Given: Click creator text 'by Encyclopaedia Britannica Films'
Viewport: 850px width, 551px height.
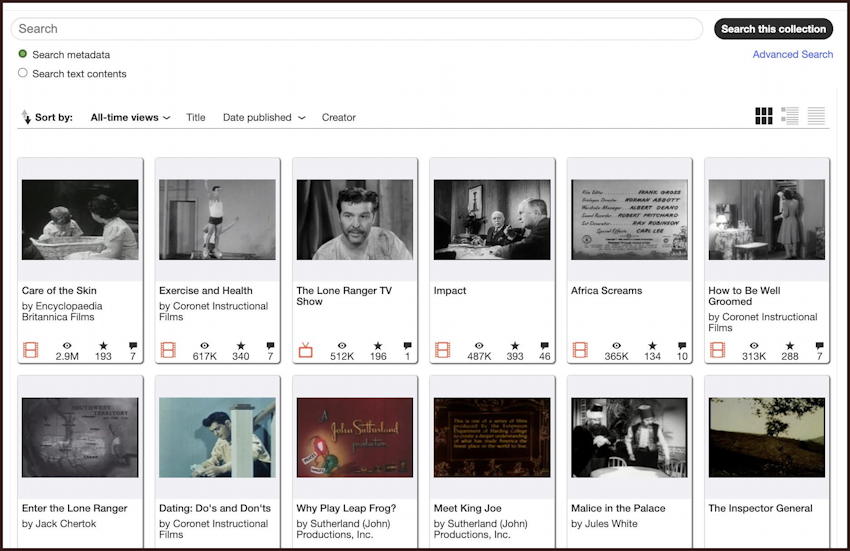Looking at the screenshot, I should (x=62, y=311).
